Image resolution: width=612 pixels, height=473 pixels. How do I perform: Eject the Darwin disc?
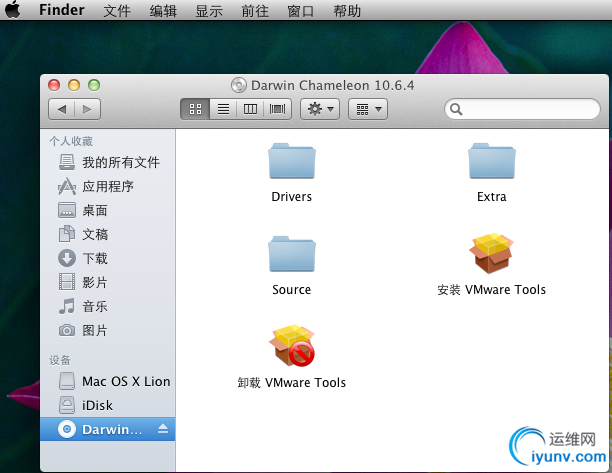pos(163,429)
